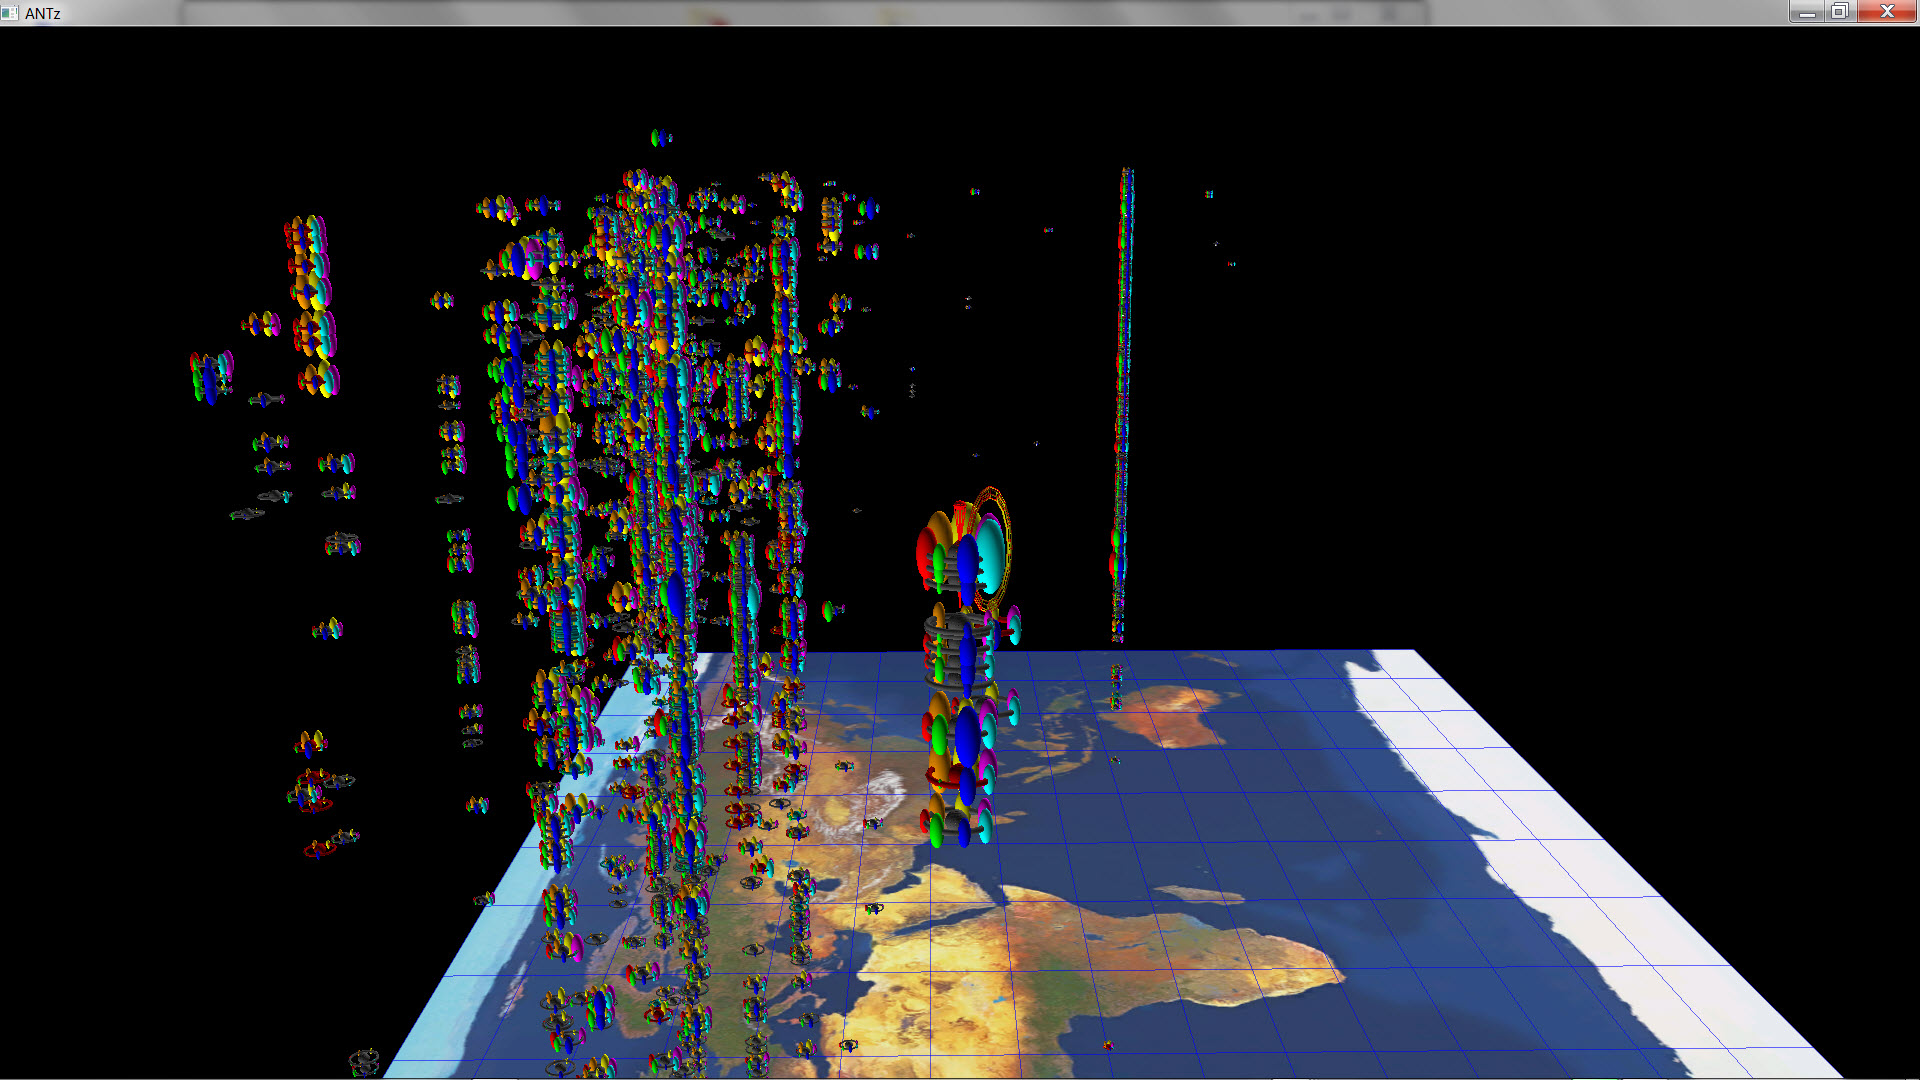
Task: Select the isolated topmost glyph above the cluster
Action: [x=660, y=138]
